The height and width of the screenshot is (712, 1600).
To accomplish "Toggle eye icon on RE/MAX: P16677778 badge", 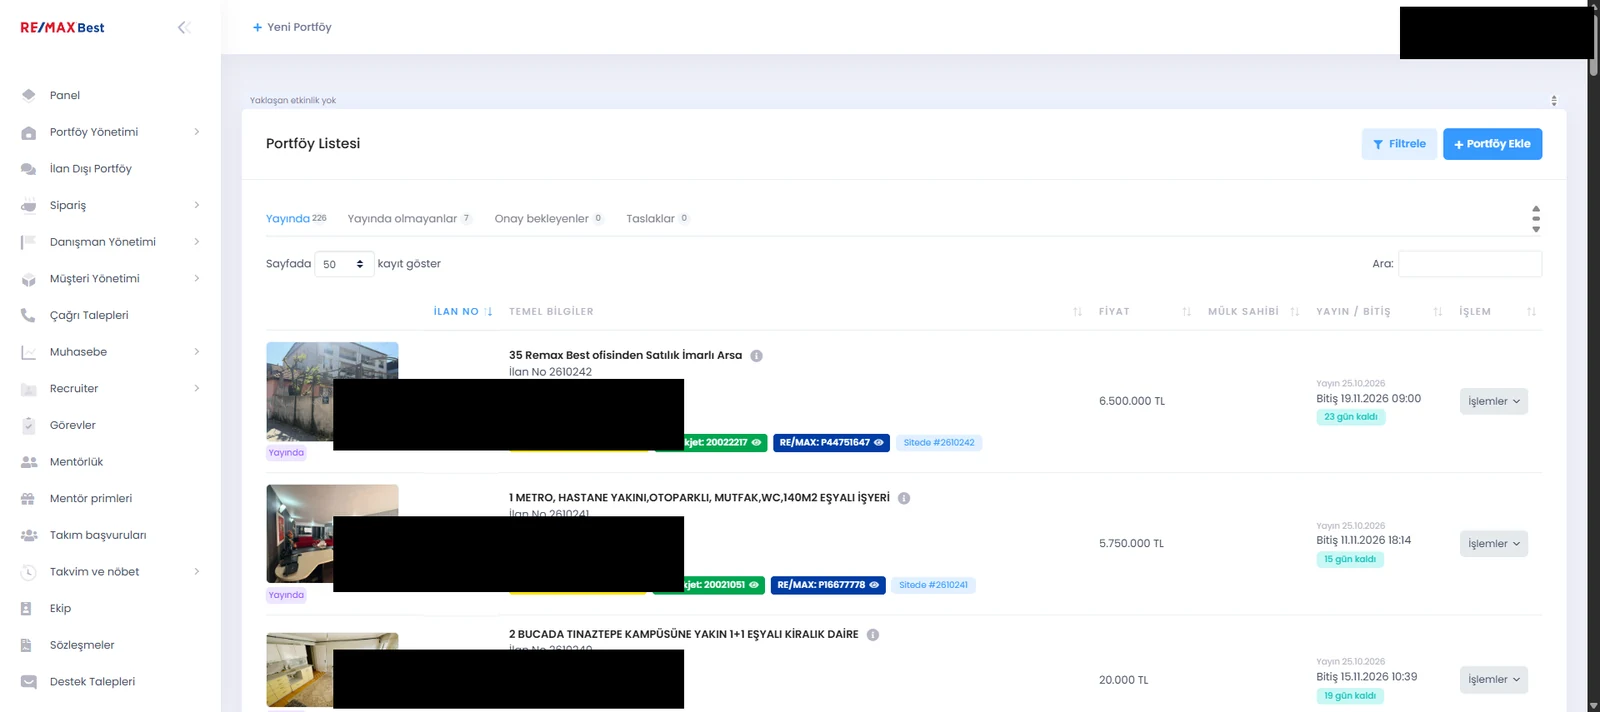I will coord(874,585).
